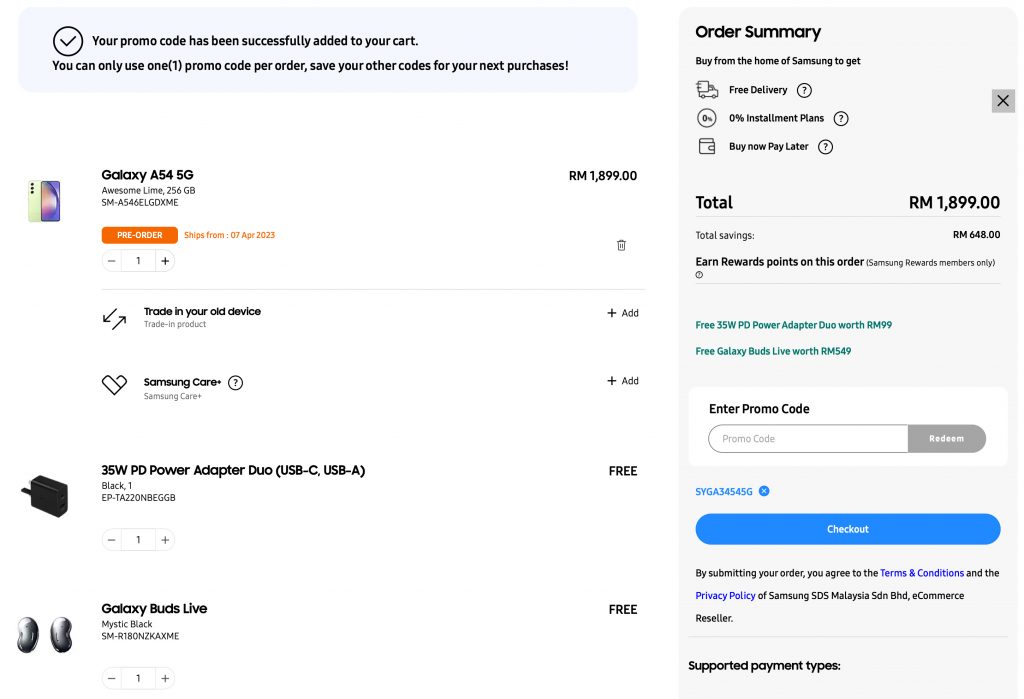Screen dimensions: 1024x699
Task: Click Free Delivery help question mark
Action: pos(805,90)
